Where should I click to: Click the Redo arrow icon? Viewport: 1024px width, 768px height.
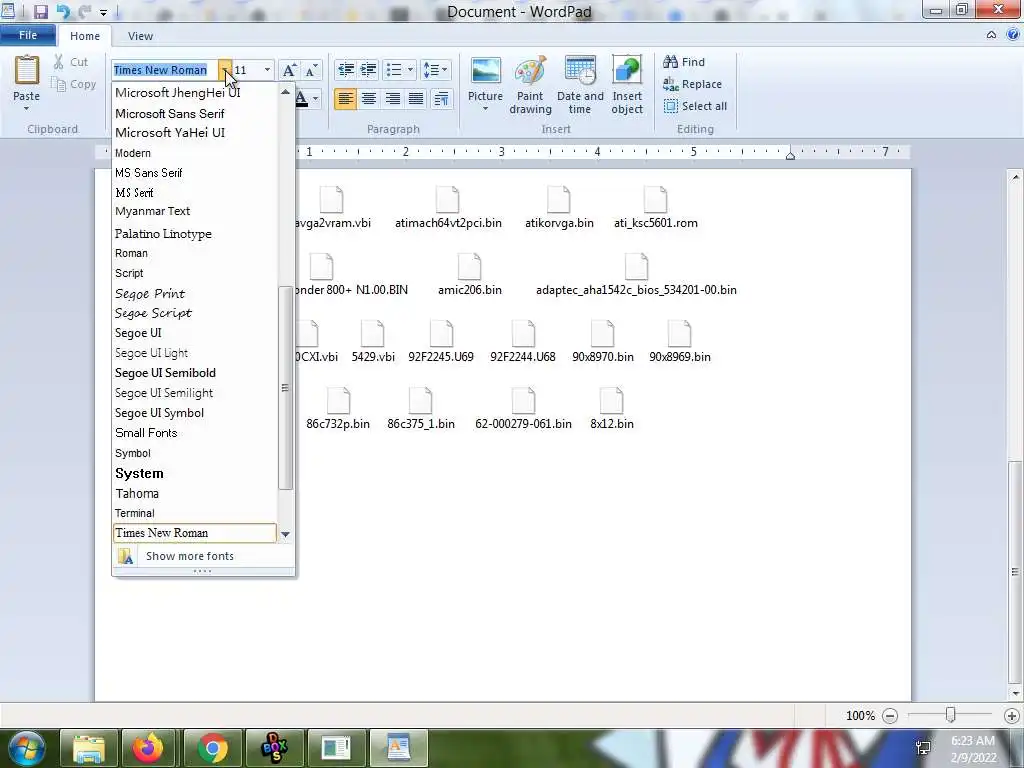coord(85,11)
